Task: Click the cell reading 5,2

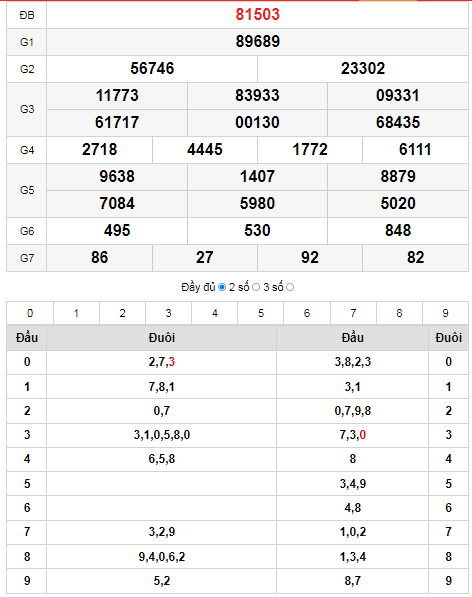Action: (x=161, y=581)
